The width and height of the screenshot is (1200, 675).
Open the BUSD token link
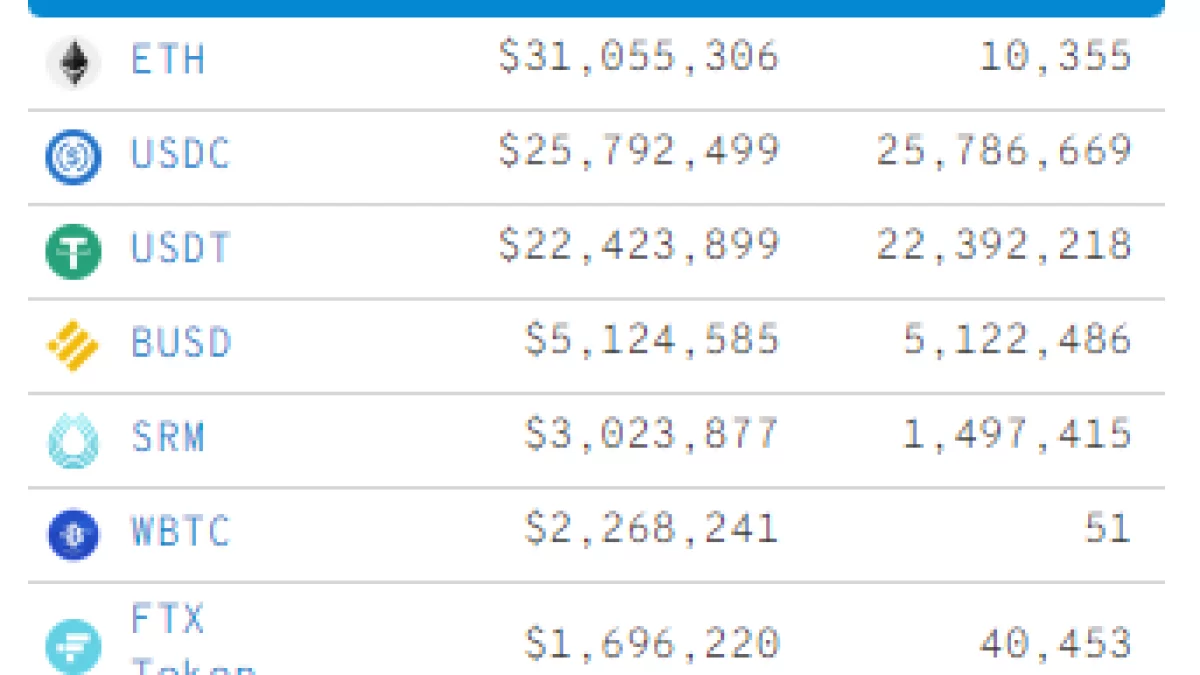tap(181, 343)
